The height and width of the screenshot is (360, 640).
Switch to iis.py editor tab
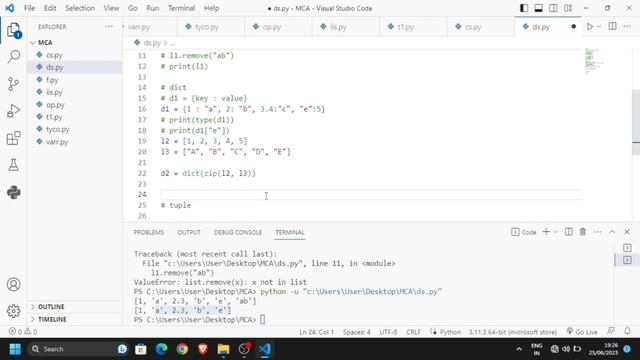[346, 27]
